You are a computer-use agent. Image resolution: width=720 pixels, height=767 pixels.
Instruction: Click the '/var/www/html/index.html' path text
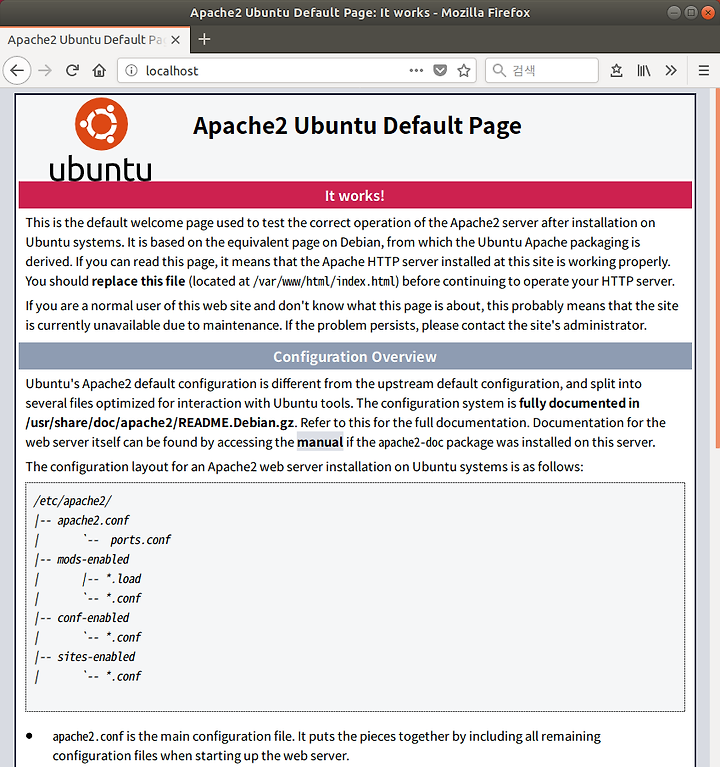(x=325, y=281)
